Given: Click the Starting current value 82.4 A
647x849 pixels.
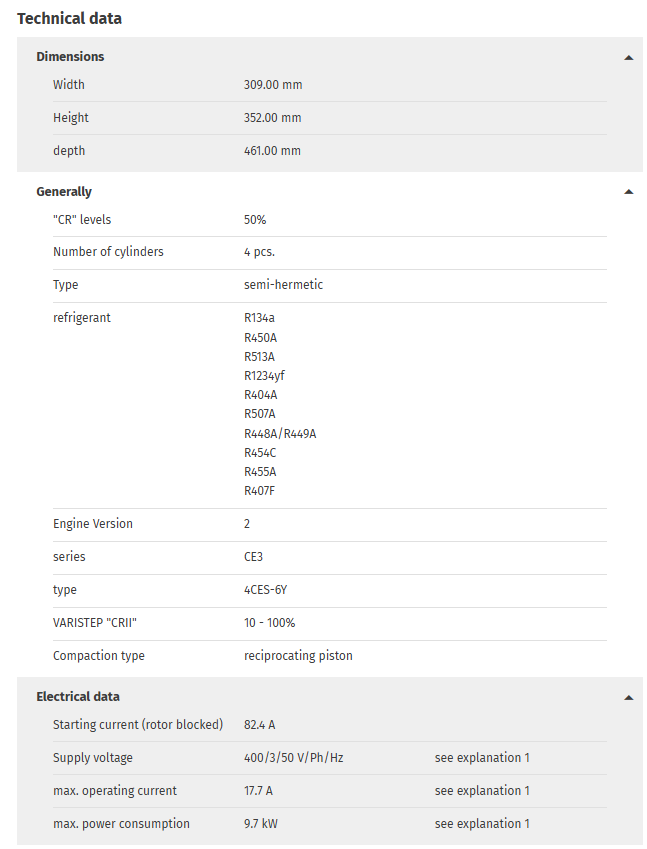Looking at the screenshot, I should click(259, 724).
